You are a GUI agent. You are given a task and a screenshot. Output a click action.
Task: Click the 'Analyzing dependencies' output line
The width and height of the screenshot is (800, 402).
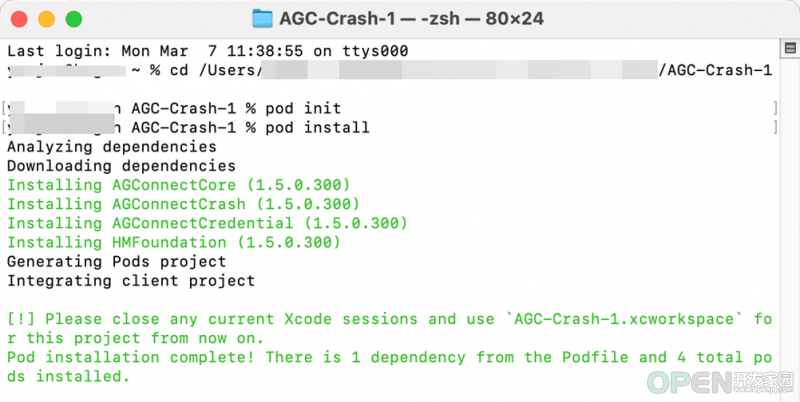(x=112, y=147)
